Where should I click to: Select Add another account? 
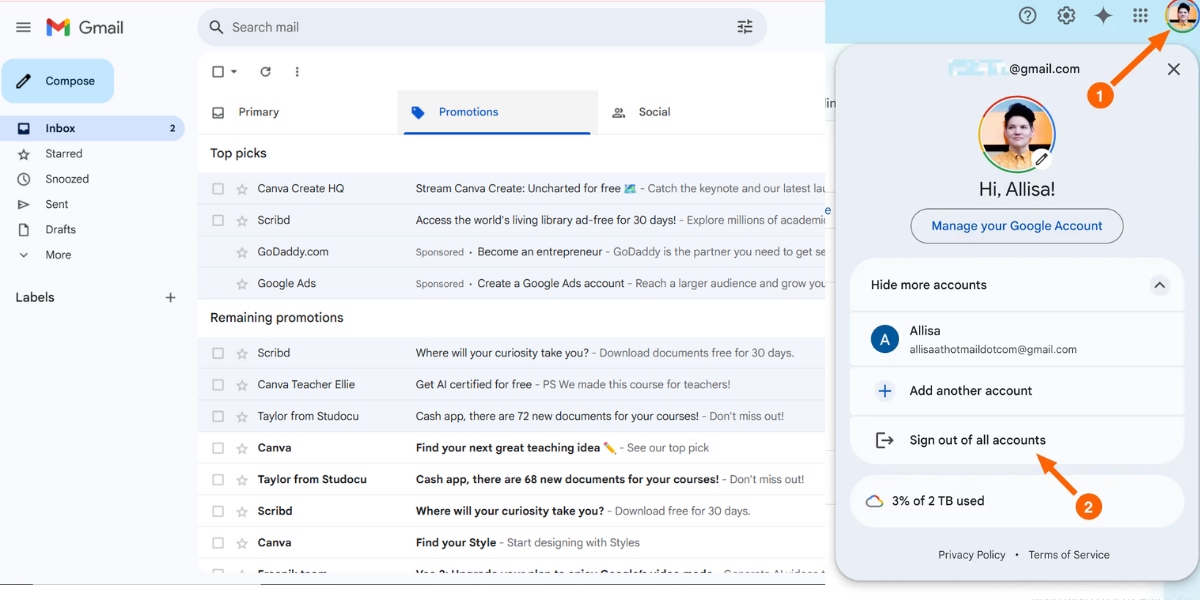click(1017, 391)
